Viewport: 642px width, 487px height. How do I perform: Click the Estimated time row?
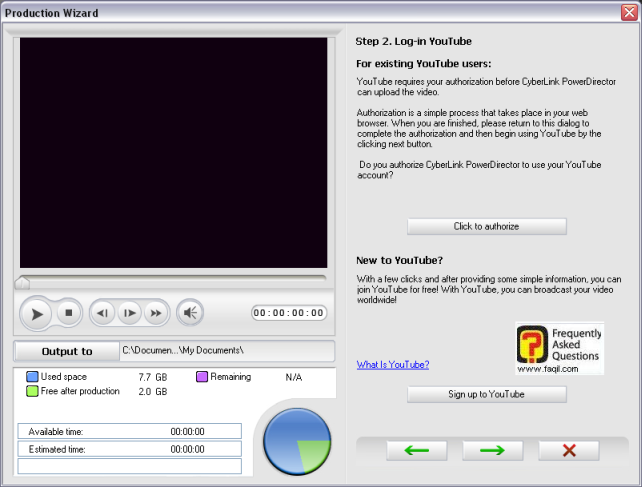click(x=129, y=449)
